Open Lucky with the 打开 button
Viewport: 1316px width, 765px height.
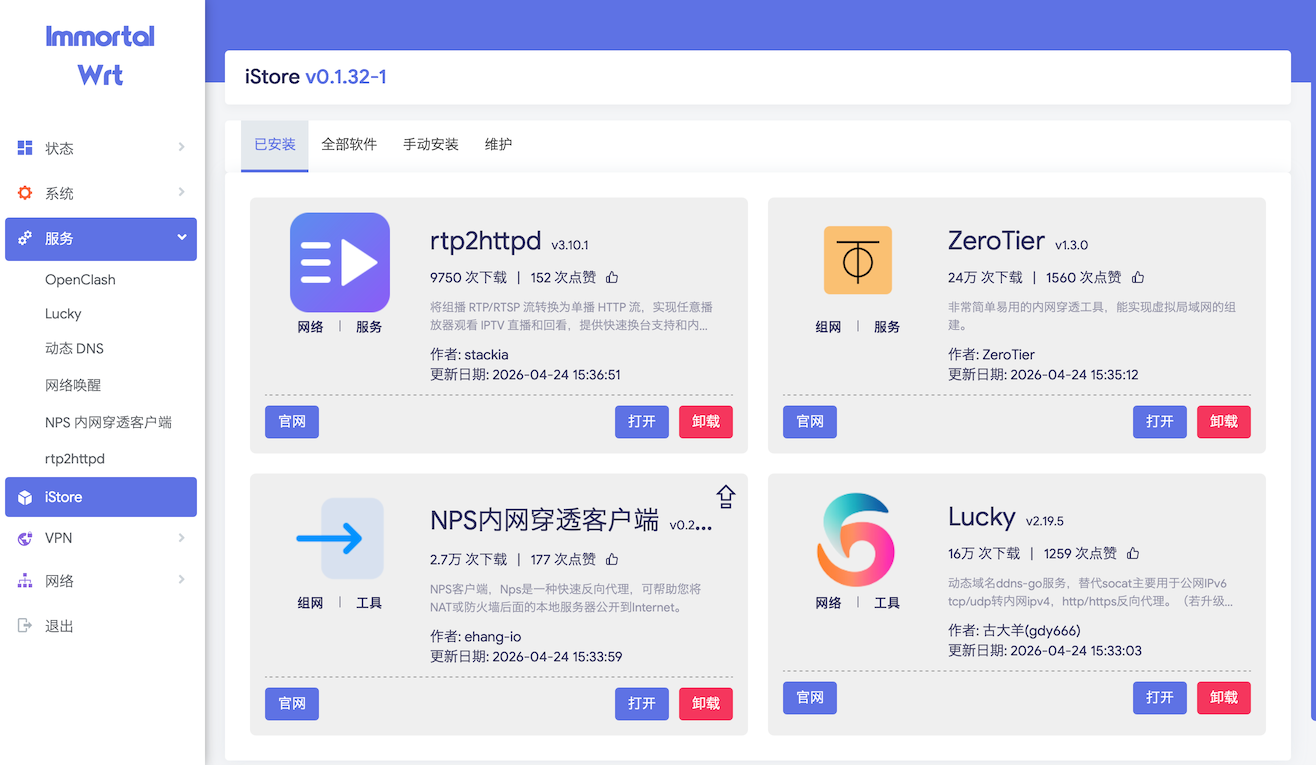click(x=1160, y=698)
